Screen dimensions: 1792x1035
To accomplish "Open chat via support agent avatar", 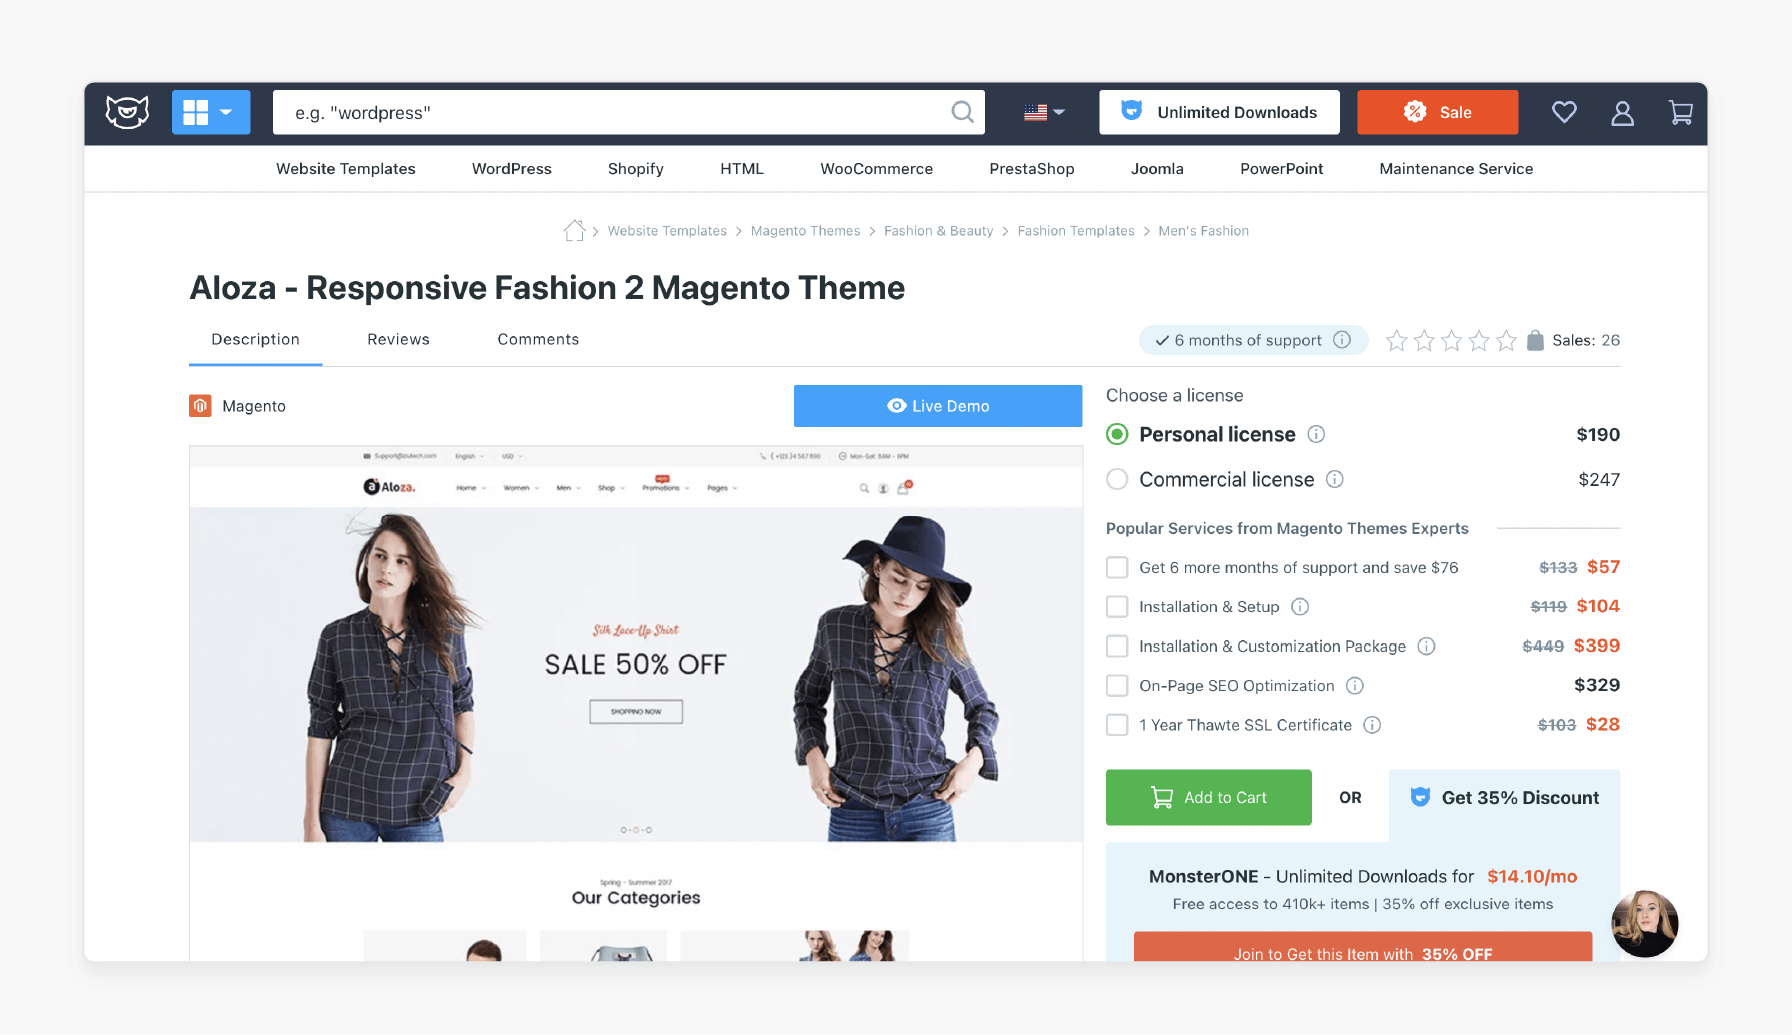I will pyautogui.click(x=1645, y=924).
